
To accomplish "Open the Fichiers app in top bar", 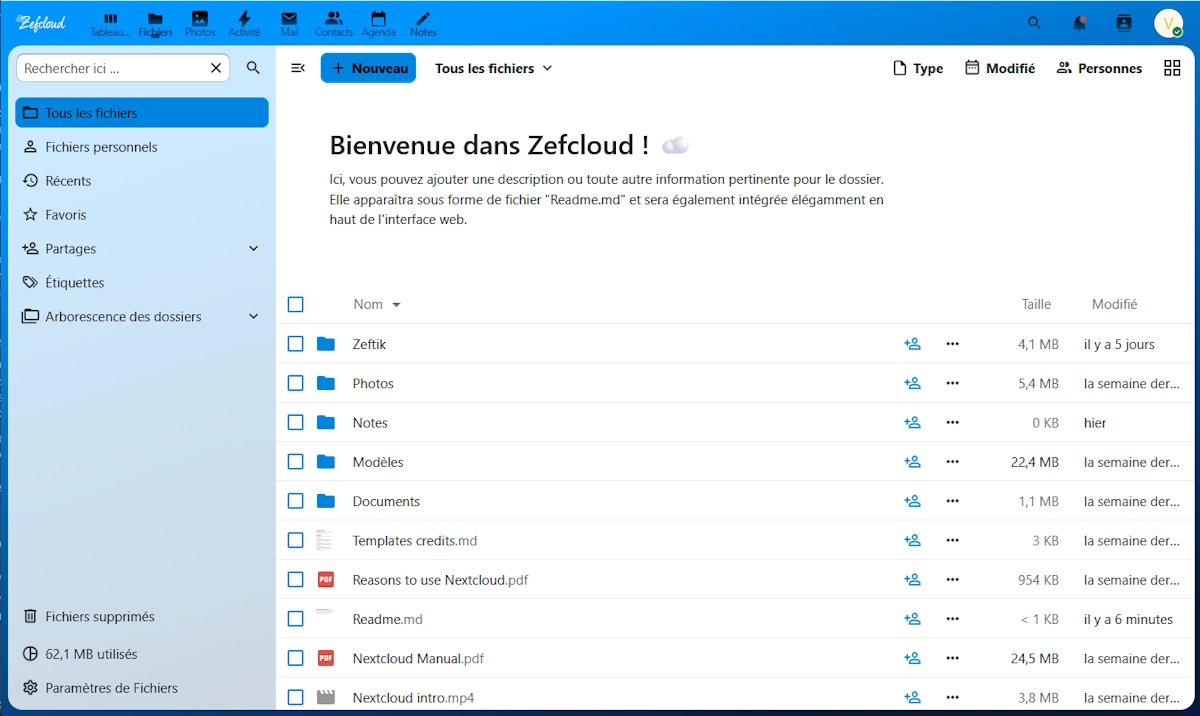I will pyautogui.click(x=155, y=24).
